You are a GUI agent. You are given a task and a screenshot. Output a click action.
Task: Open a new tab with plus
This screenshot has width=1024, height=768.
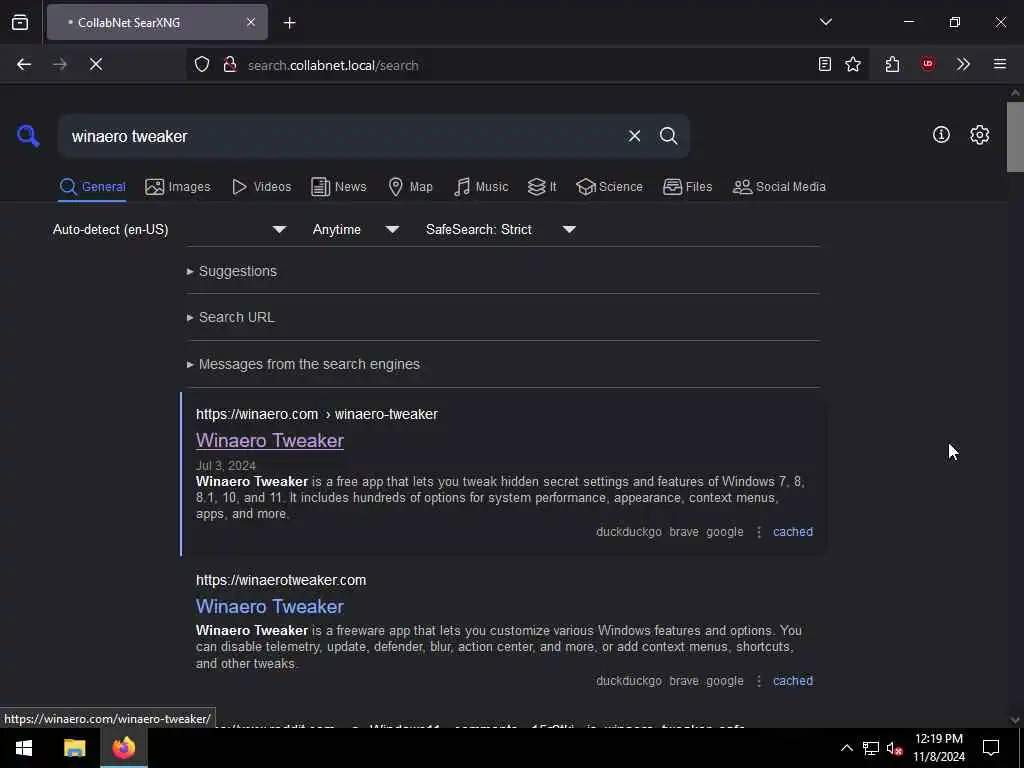coord(289,23)
